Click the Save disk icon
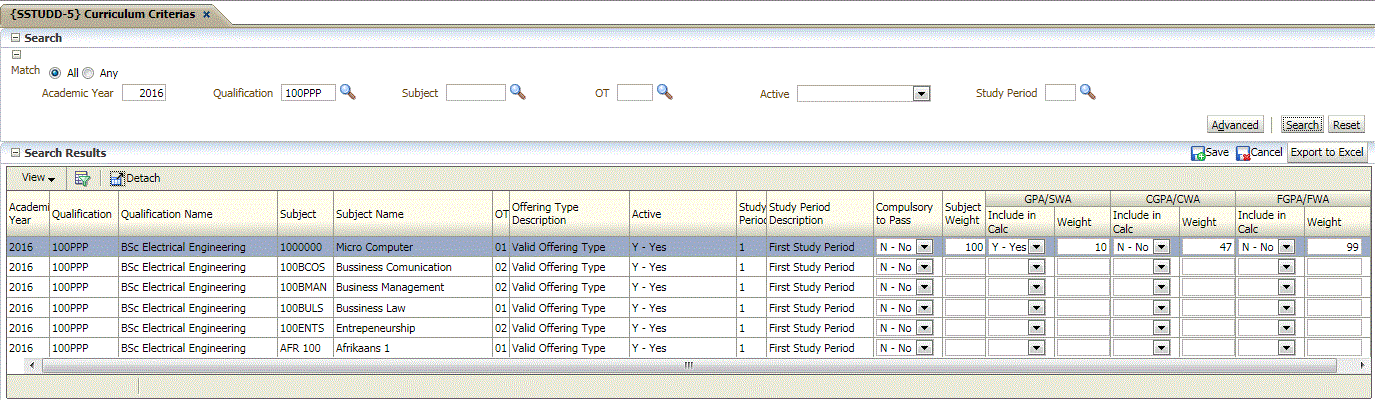The image size is (1375, 400). coord(1198,153)
